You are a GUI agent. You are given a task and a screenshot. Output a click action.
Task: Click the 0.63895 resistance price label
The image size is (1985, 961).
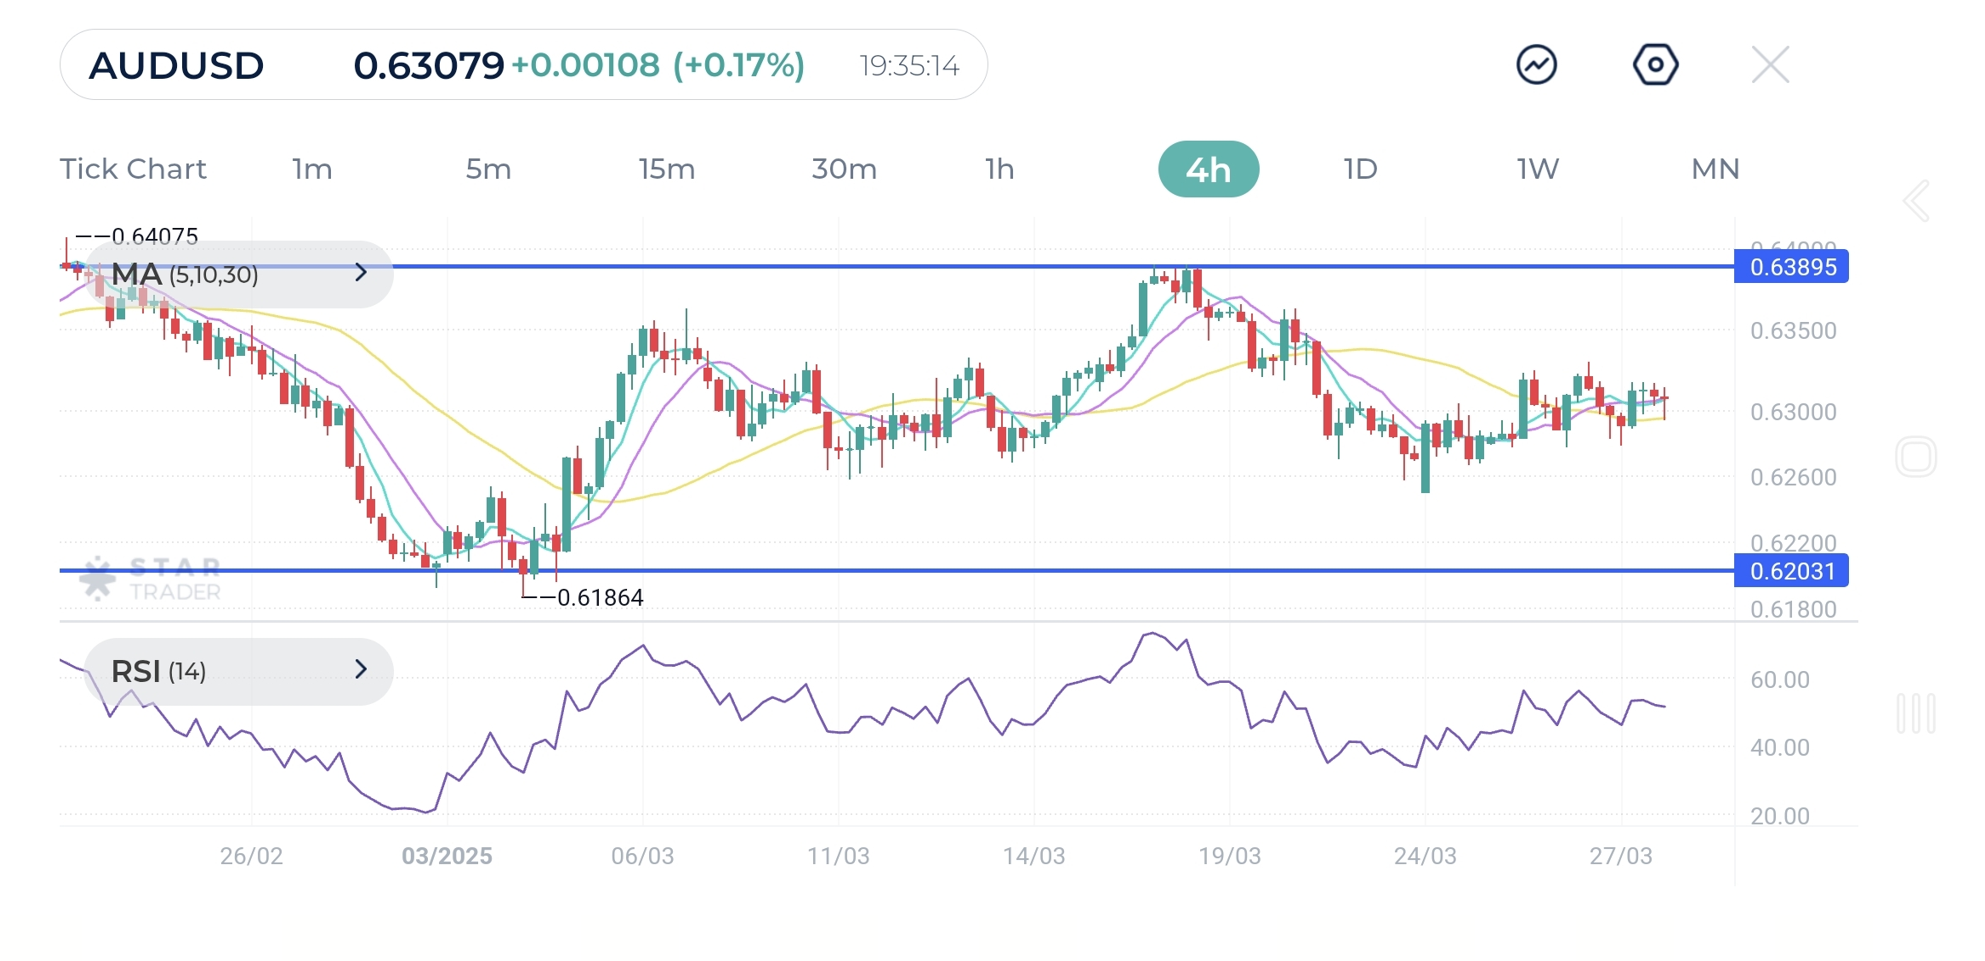(1790, 267)
